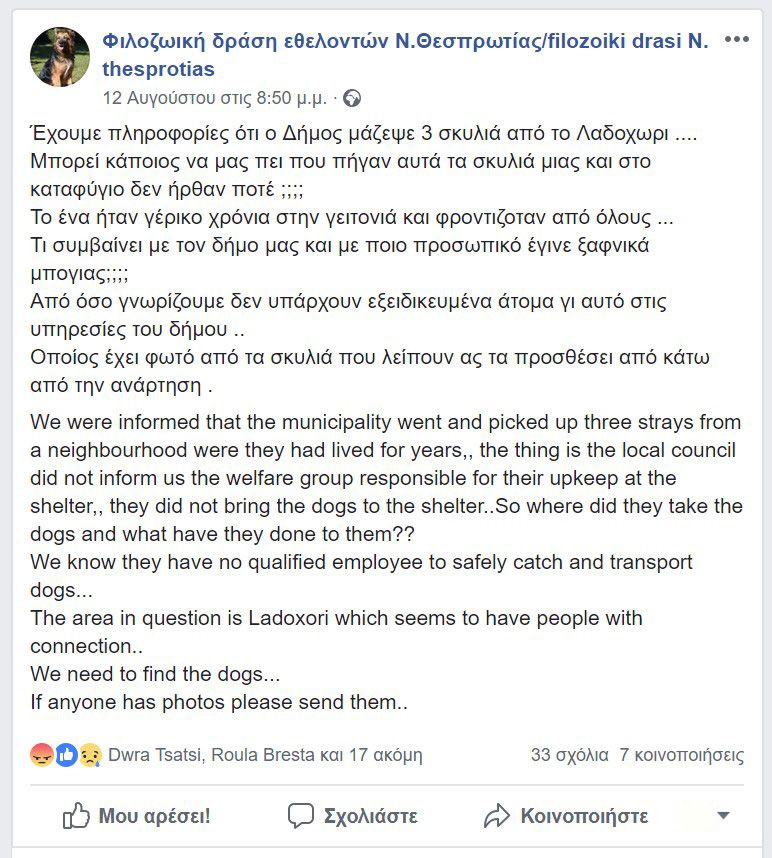Click the angry face reaction icon
772x858 pixels.
[42, 754]
